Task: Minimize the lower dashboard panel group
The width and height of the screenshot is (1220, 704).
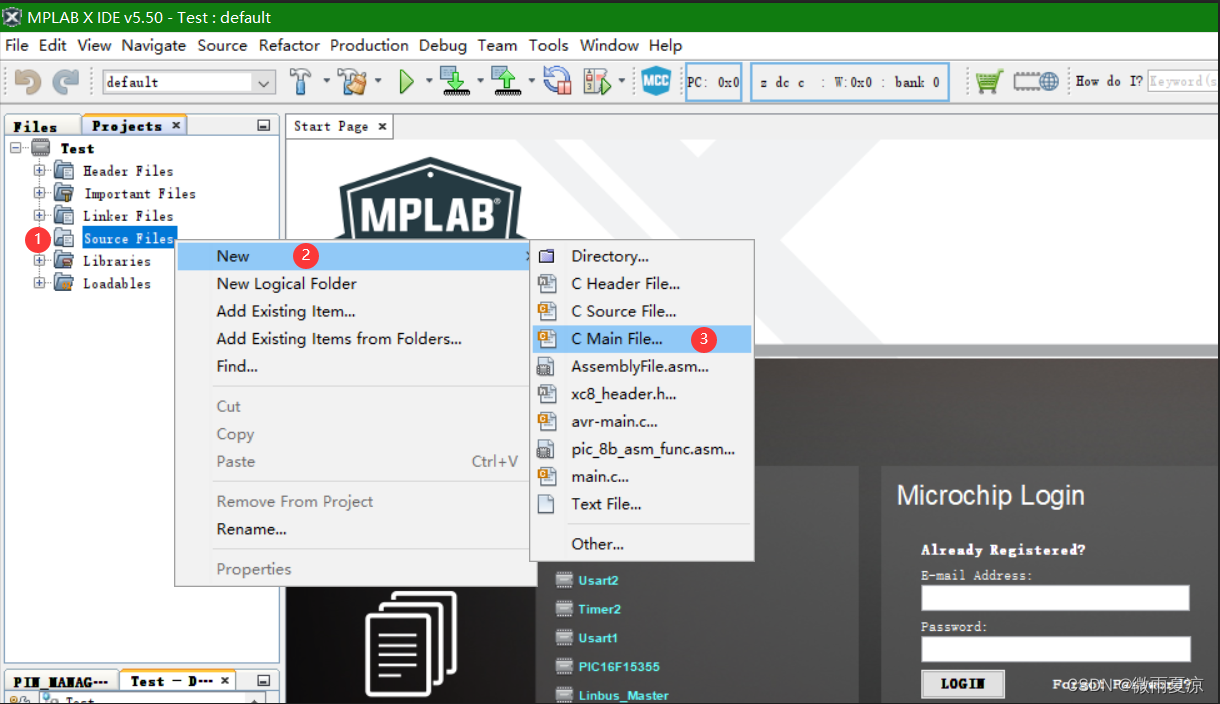Action: (263, 681)
